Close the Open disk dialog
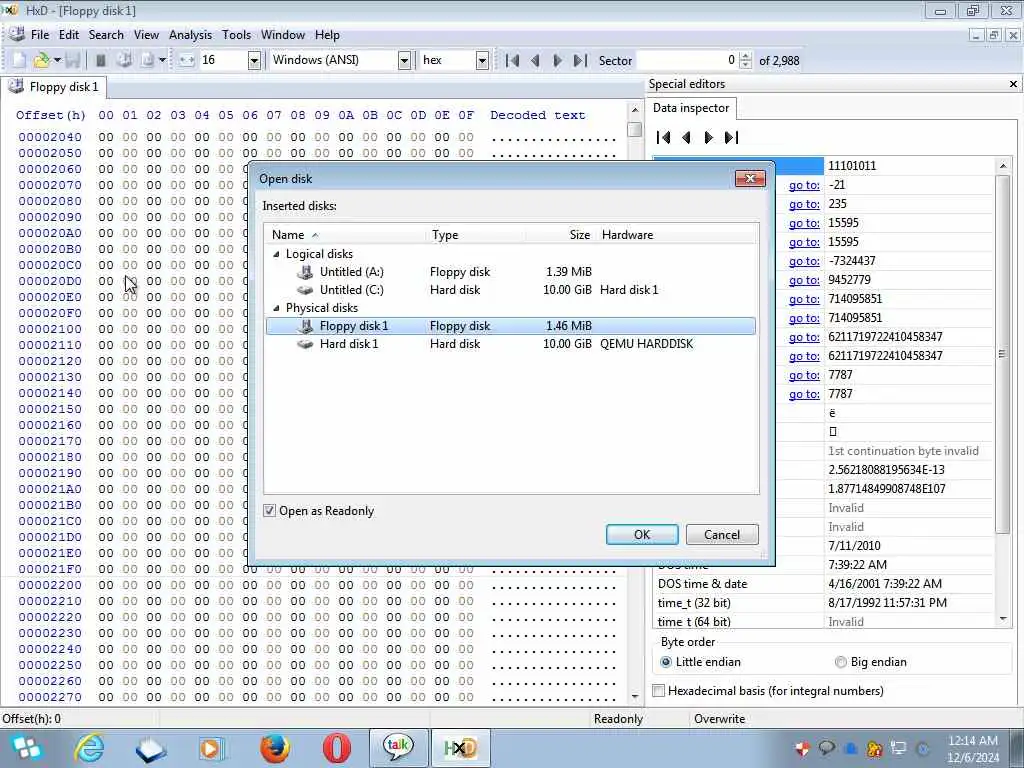Screen dimensions: 1024x768 coord(750,178)
